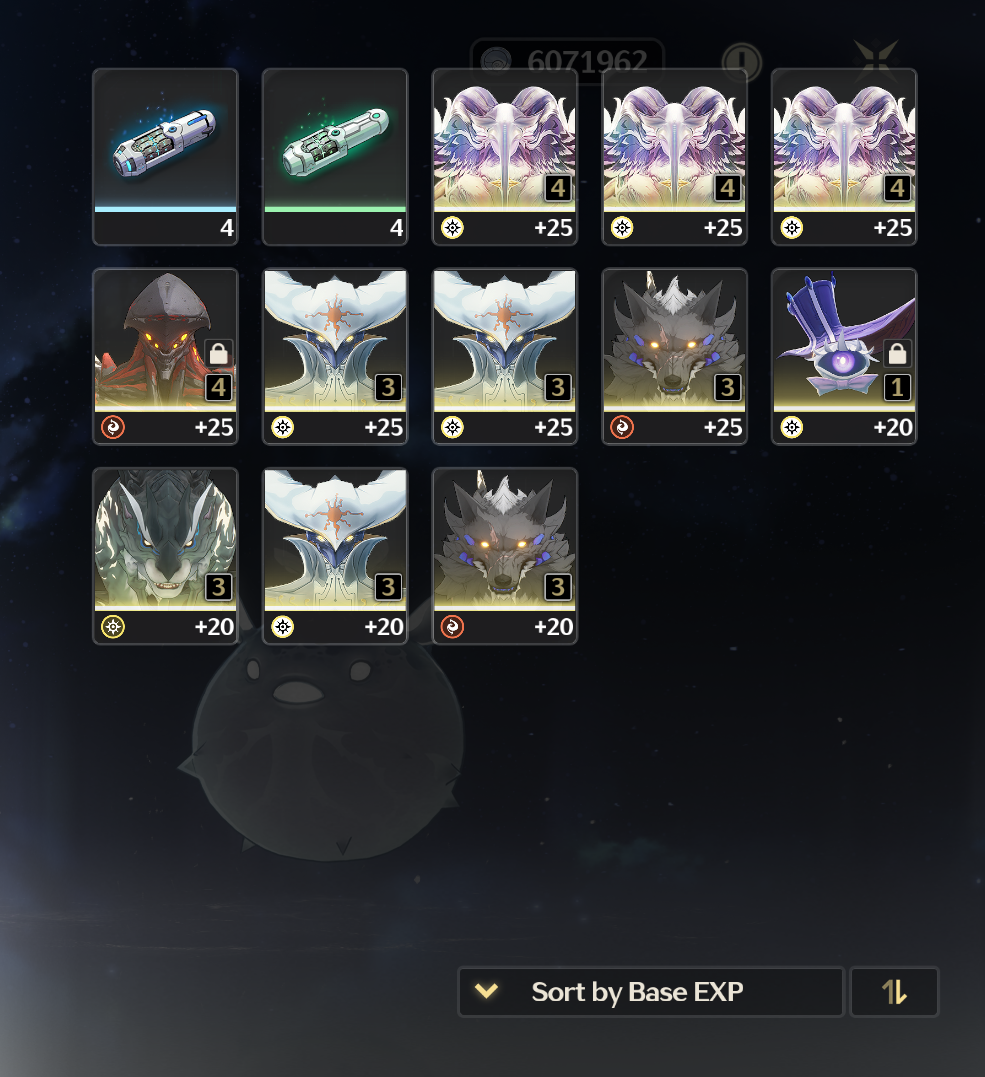Toggle the ascending/descending sort order button

[894, 992]
